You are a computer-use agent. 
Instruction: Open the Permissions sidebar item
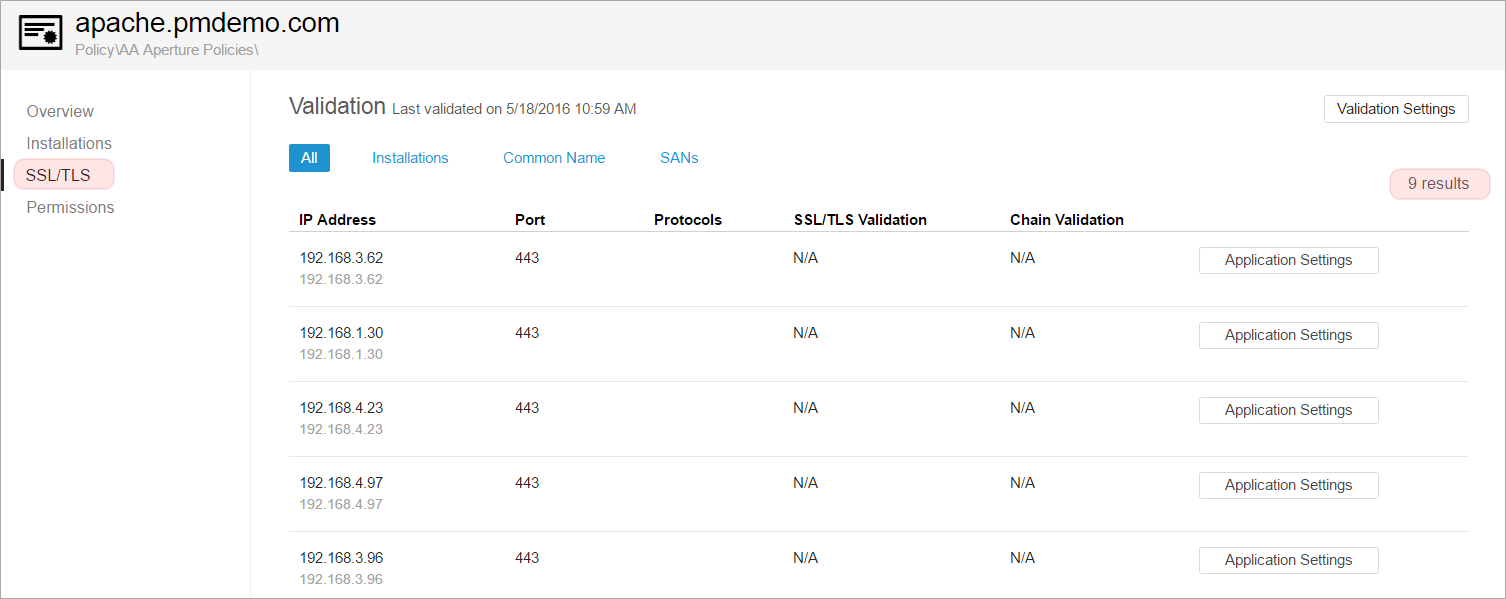click(x=70, y=207)
